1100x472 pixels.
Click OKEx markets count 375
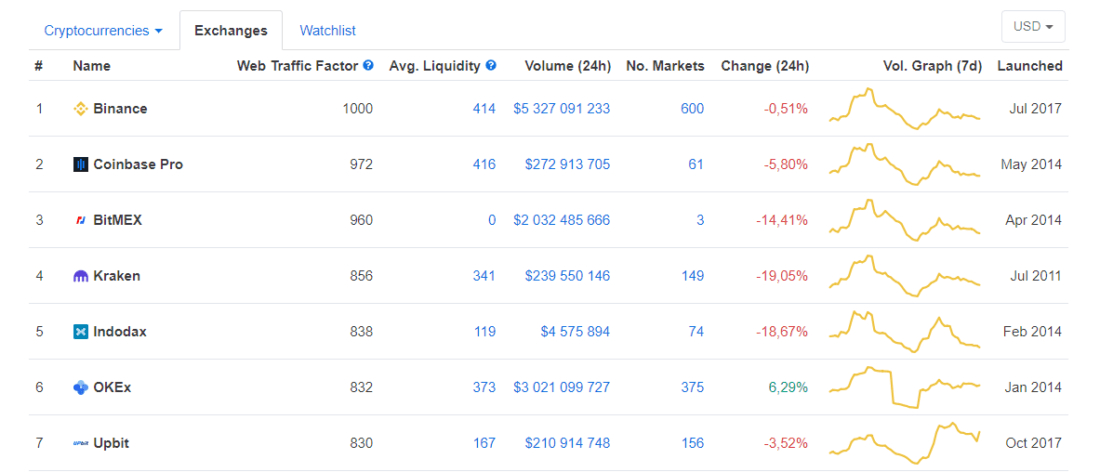(692, 387)
